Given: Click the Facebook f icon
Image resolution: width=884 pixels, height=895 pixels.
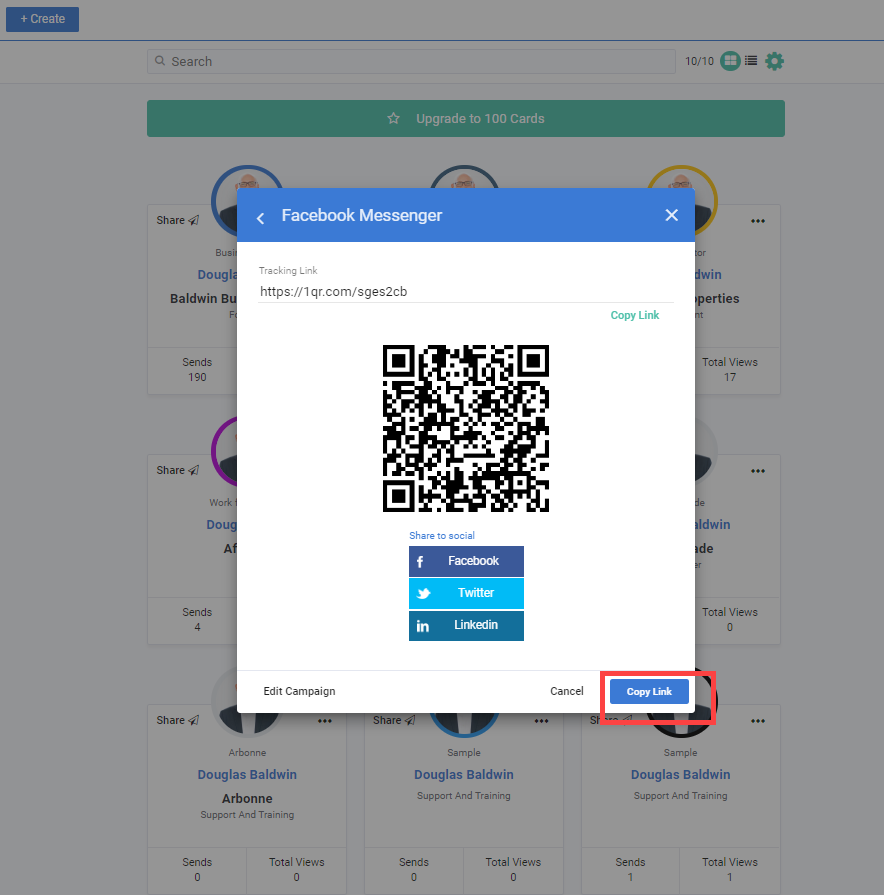Looking at the screenshot, I should click(x=420, y=562).
